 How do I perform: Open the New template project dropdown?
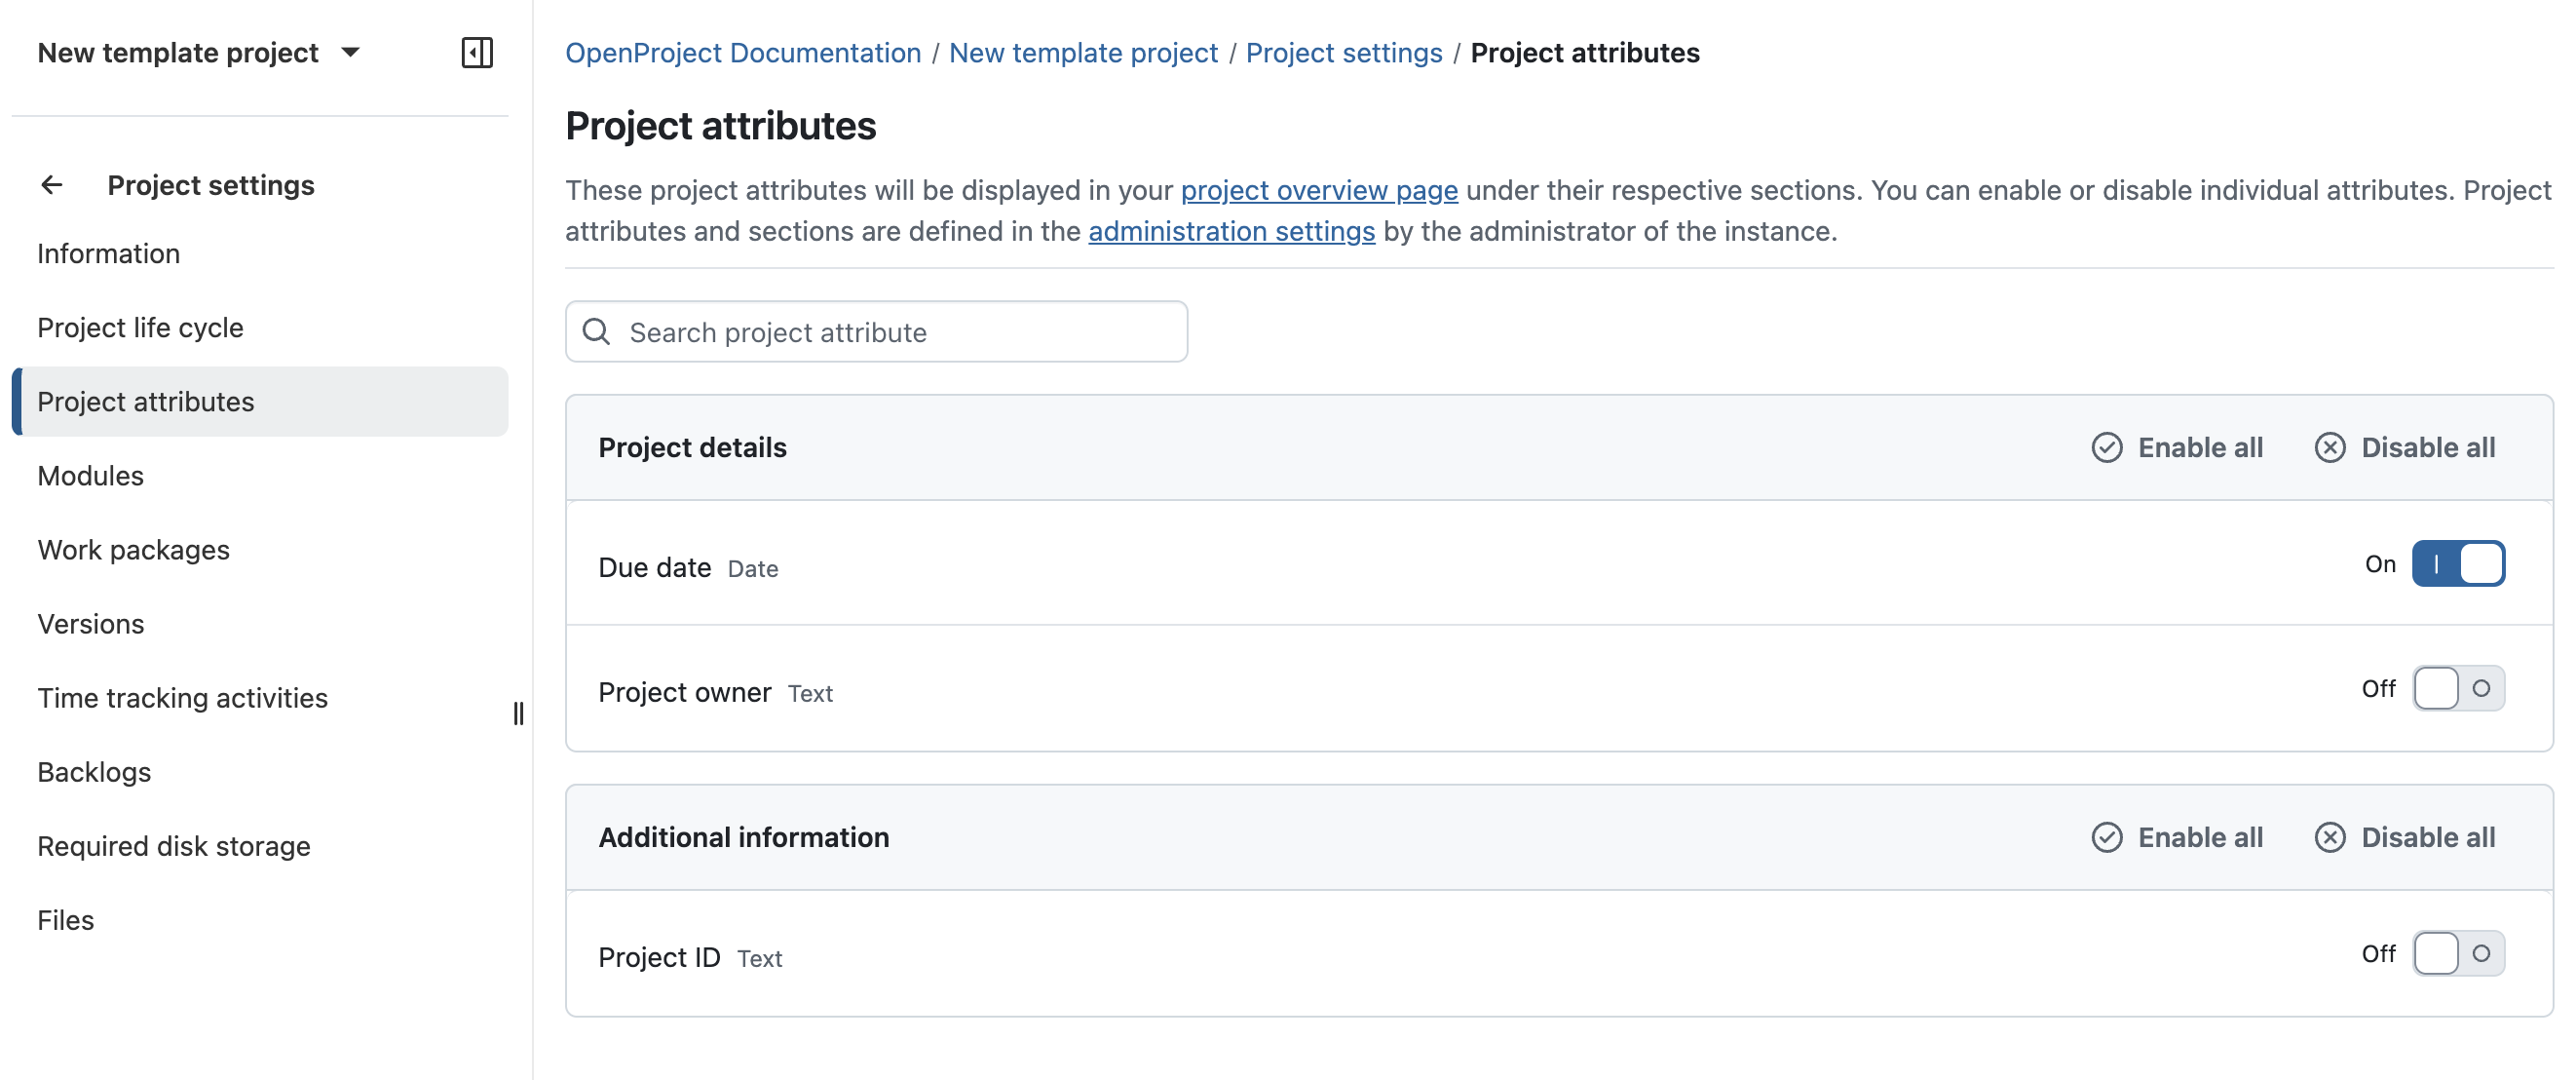[349, 53]
